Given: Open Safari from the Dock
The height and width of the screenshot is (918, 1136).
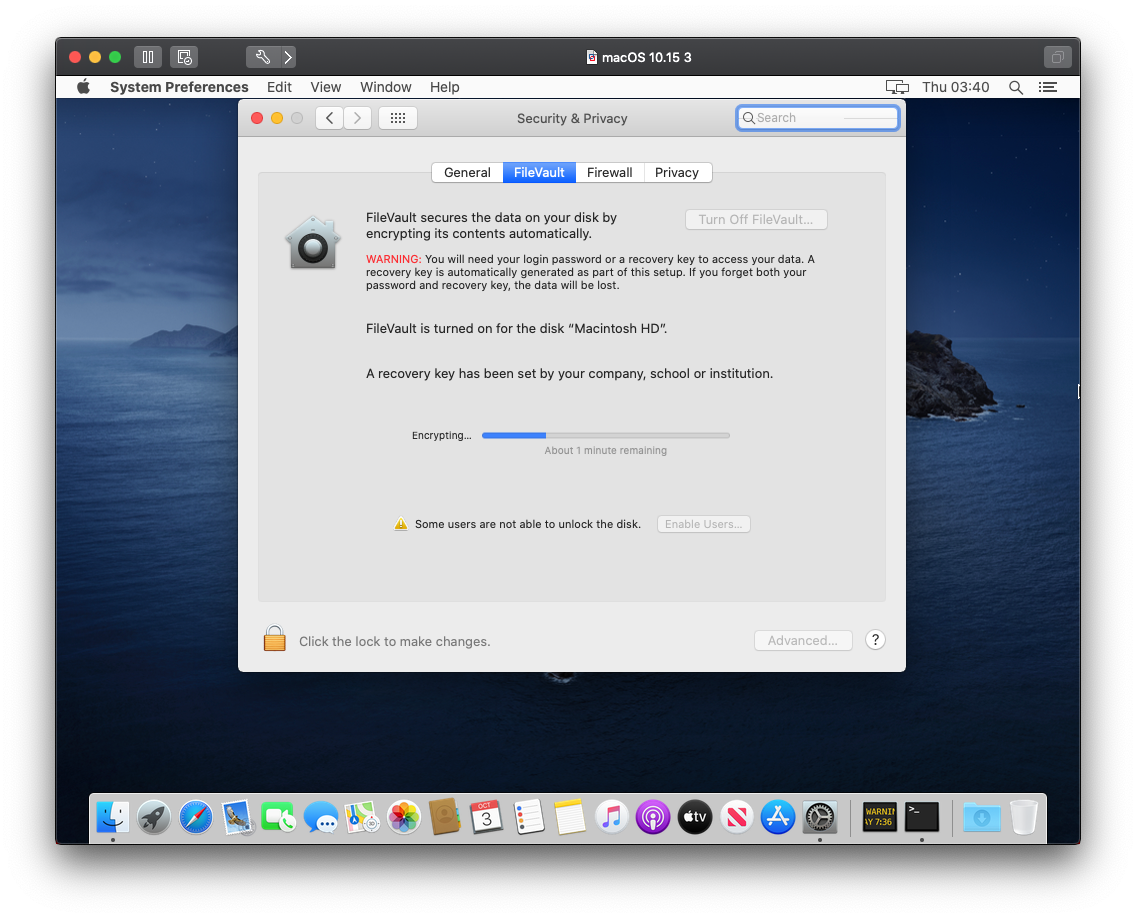Looking at the screenshot, I should (x=196, y=817).
